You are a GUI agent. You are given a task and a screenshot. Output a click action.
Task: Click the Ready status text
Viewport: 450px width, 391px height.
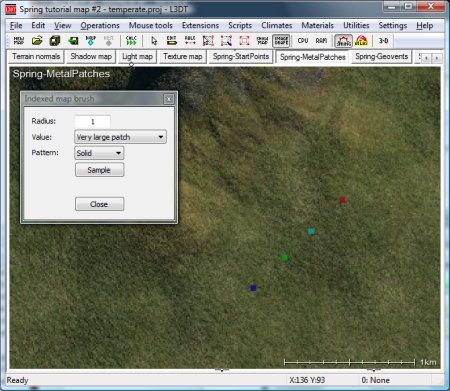(x=17, y=380)
